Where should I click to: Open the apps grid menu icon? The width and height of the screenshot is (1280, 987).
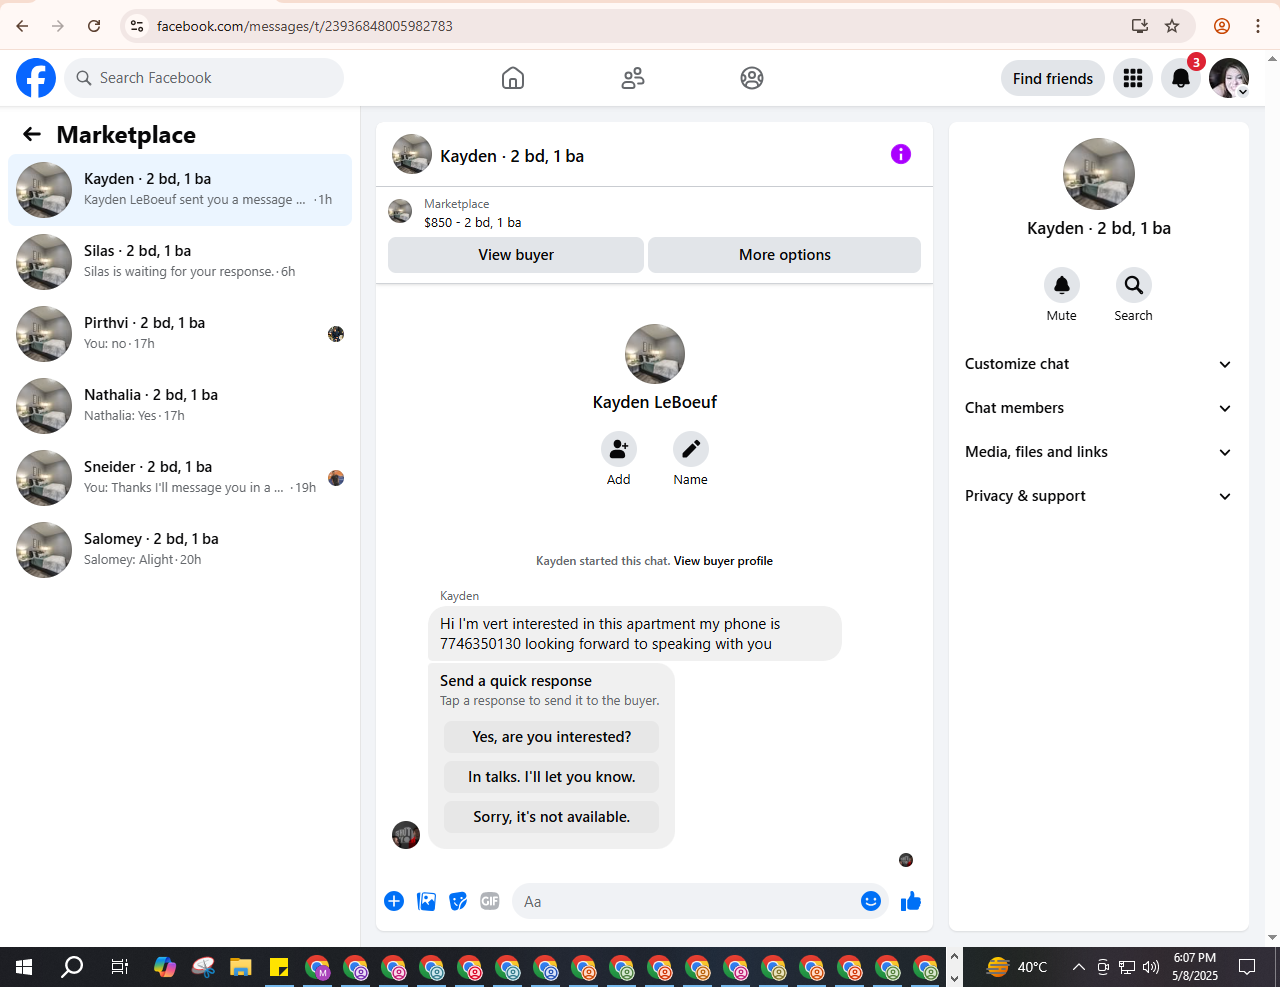[x=1133, y=78]
